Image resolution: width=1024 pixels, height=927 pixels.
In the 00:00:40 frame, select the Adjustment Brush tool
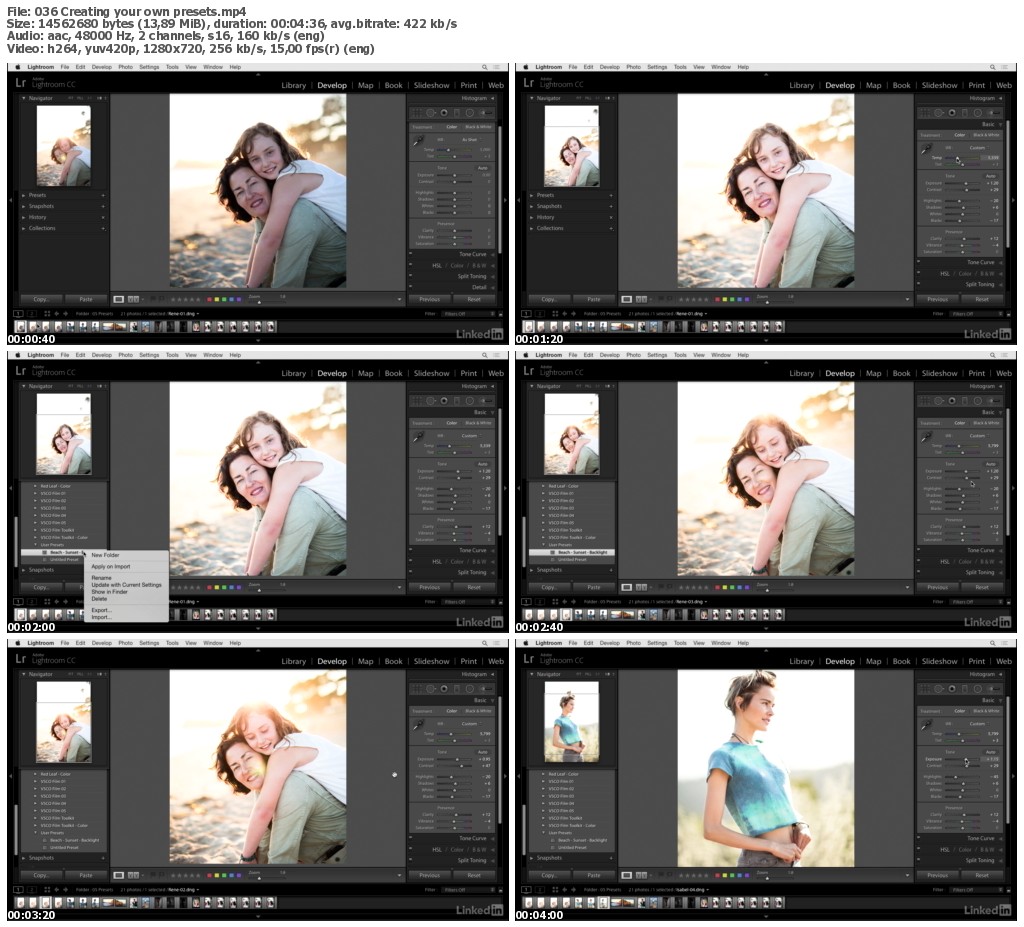487,112
